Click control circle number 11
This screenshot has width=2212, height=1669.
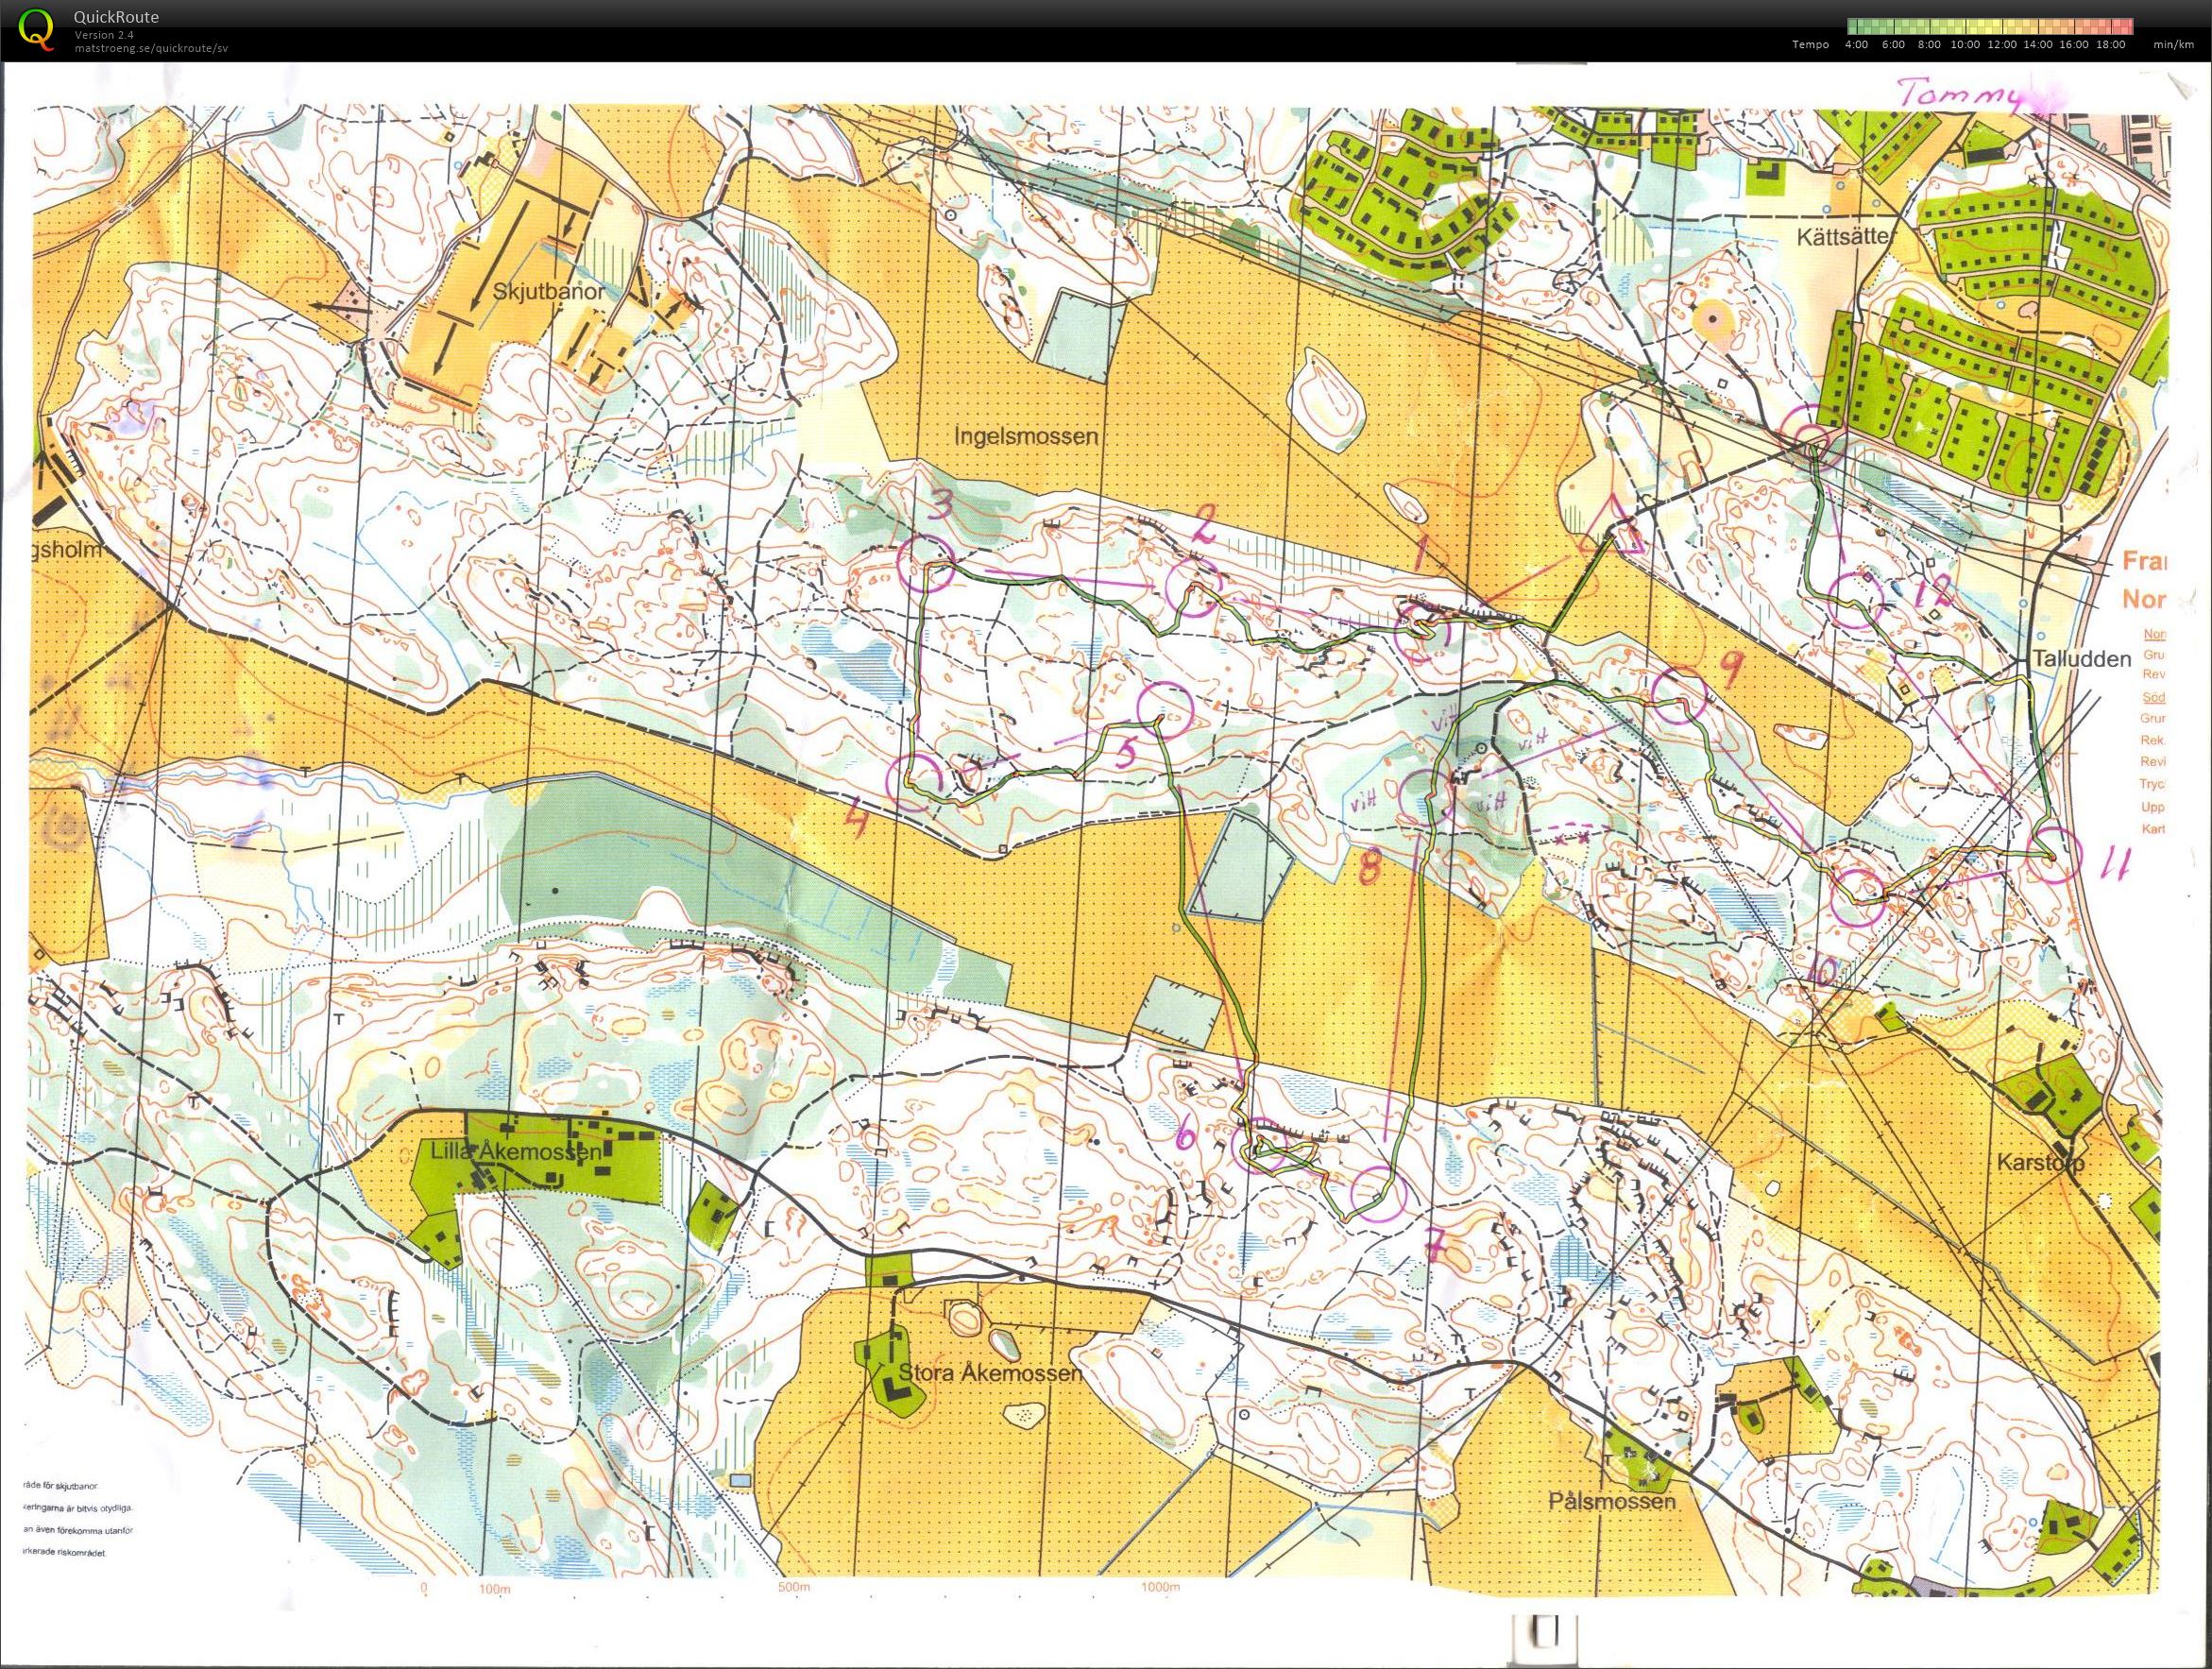pos(2055,855)
